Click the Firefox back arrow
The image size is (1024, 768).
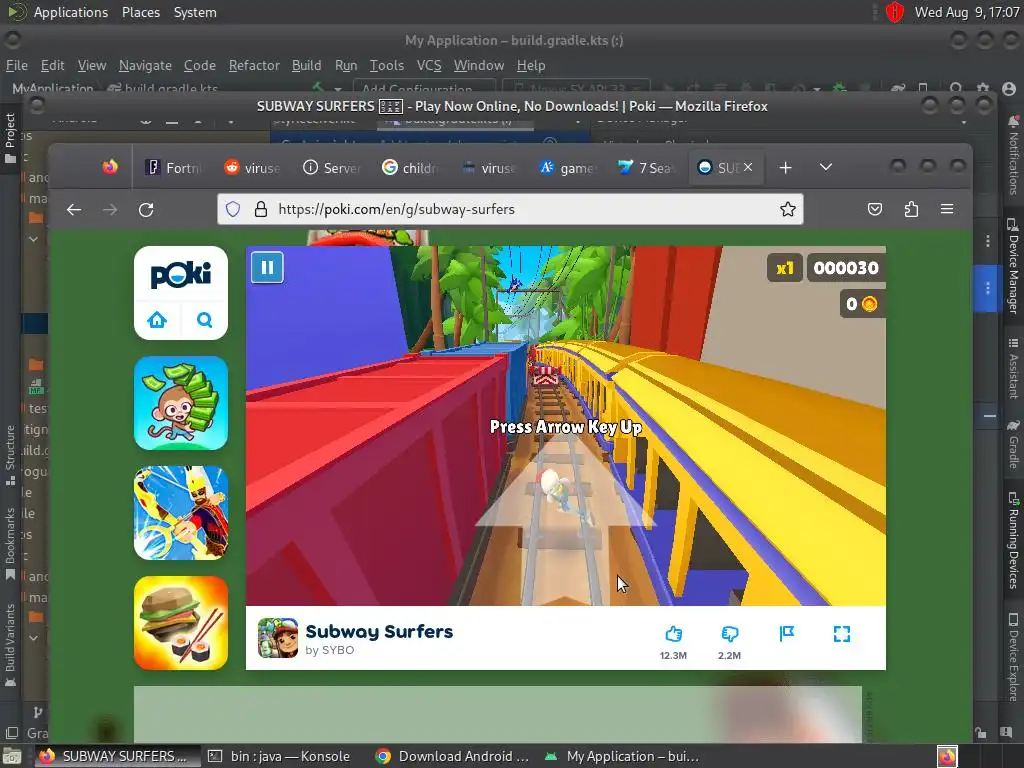(x=74, y=210)
